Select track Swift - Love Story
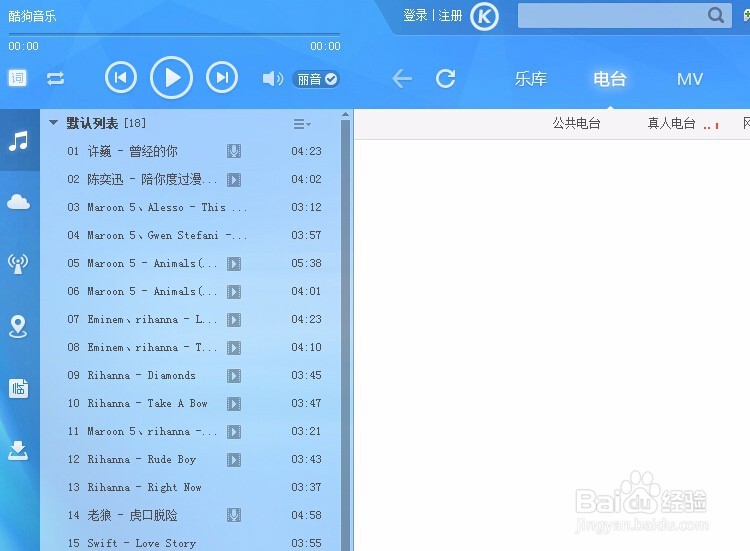Screen dimensions: 750x551 pyautogui.click(x=190, y=543)
